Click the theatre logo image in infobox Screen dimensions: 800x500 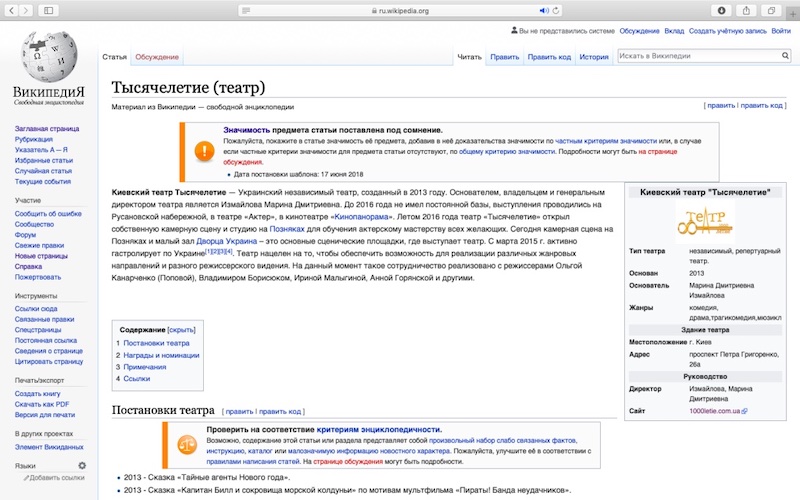(x=705, y=221)
